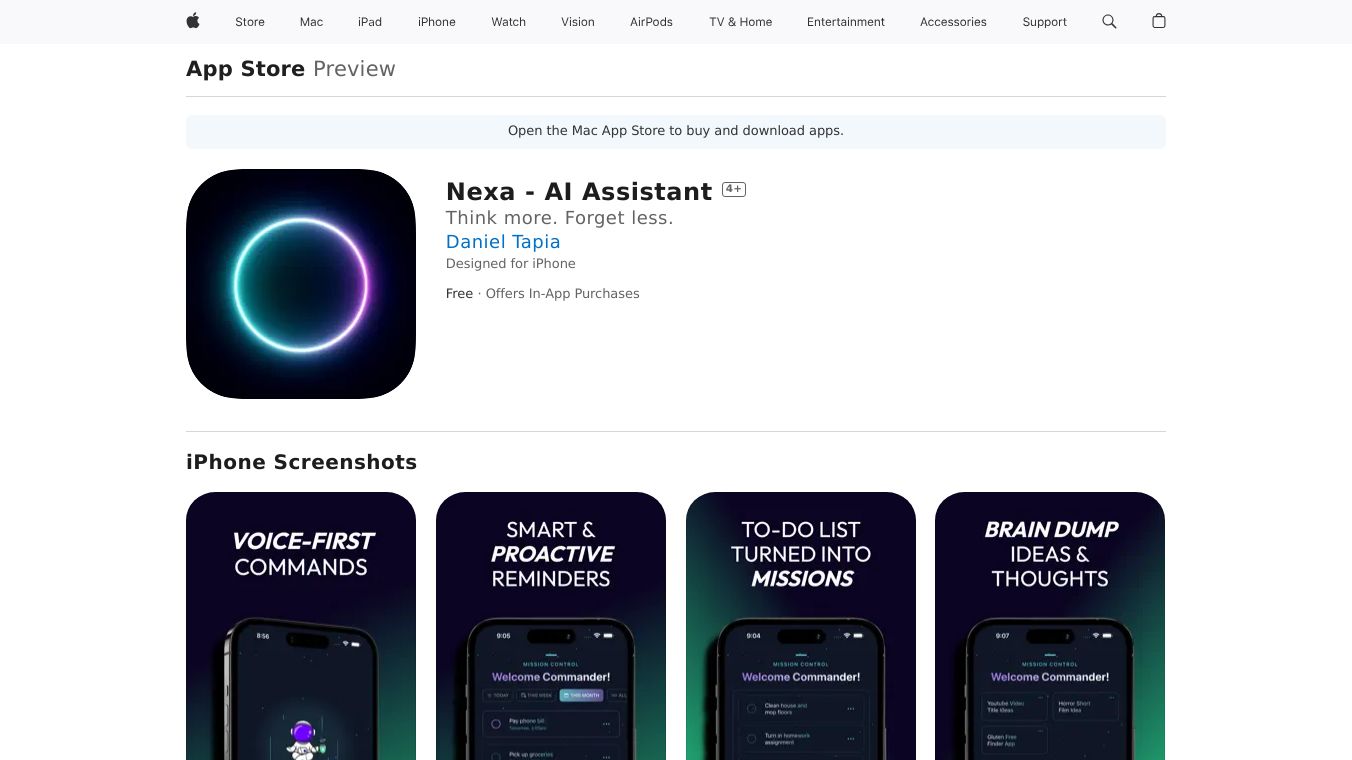Open the Daniel Tapia developer link
This screenshot has width=1352, height=760.
point(503,241)
